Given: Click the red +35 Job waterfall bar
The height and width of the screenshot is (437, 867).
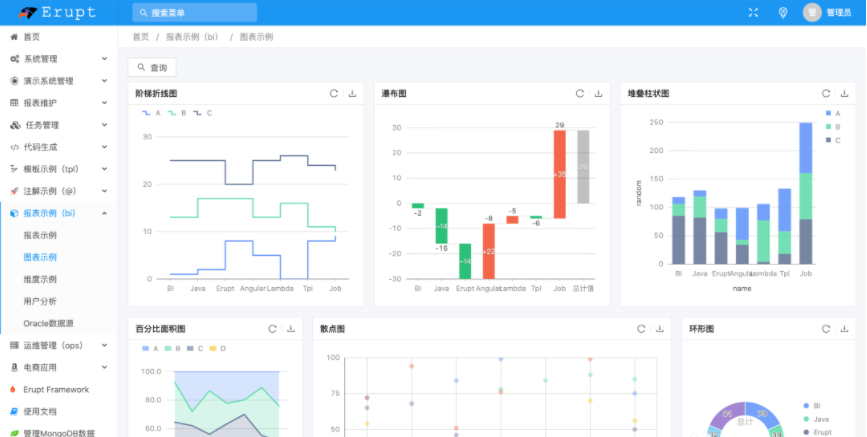Looking at the screenshot, I should pyautogui.click(x=560, y=174).
